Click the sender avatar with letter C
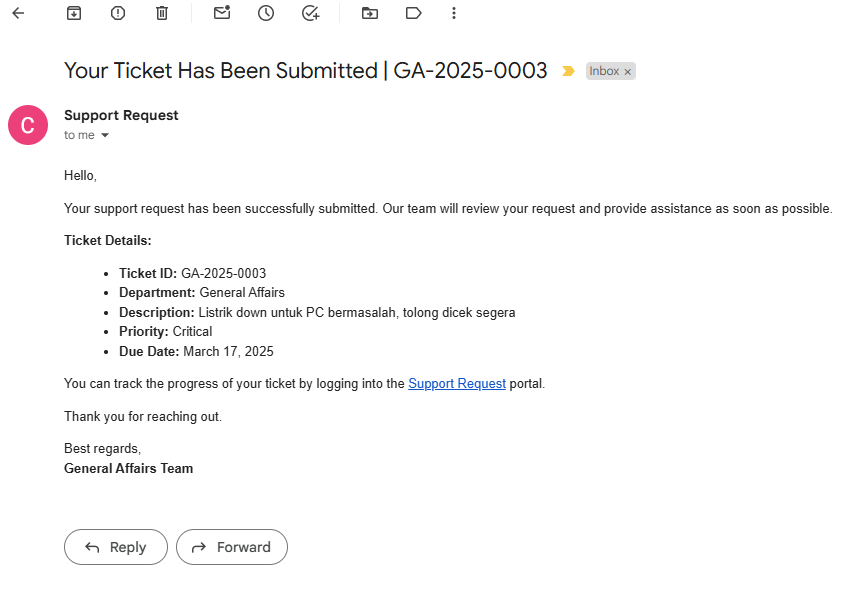 (28, 125)
